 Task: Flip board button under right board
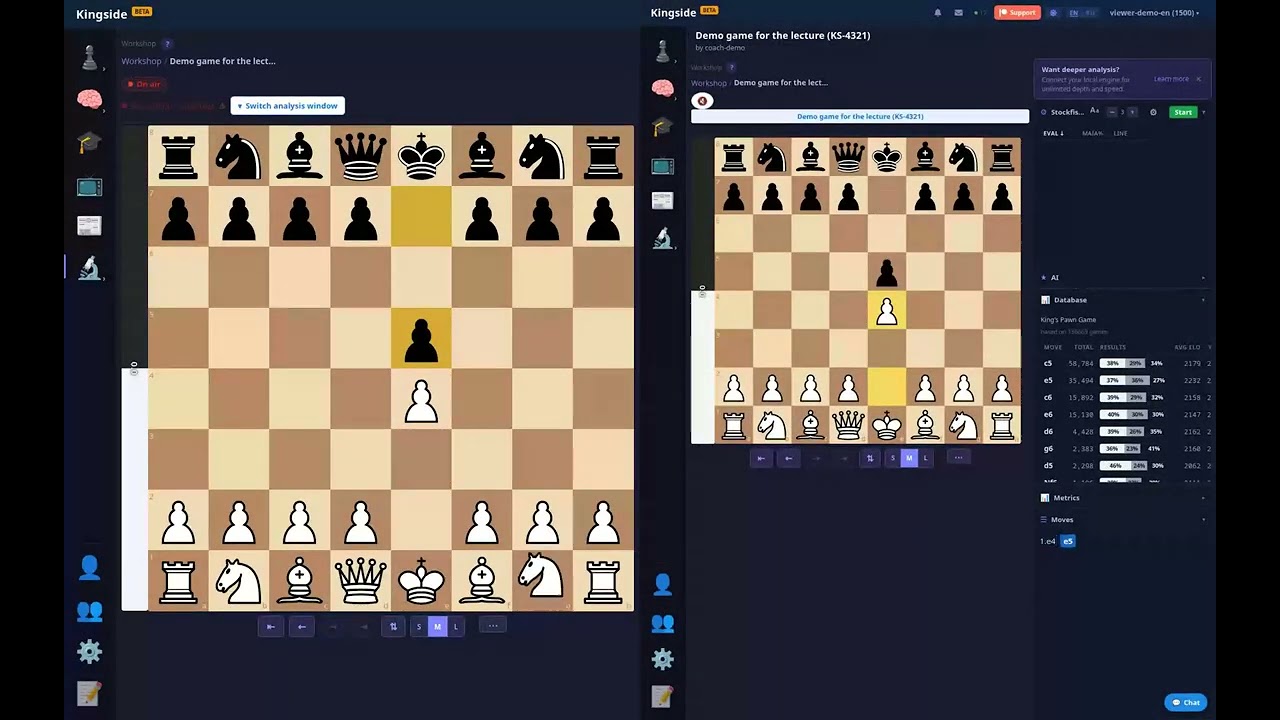(870, 458)
